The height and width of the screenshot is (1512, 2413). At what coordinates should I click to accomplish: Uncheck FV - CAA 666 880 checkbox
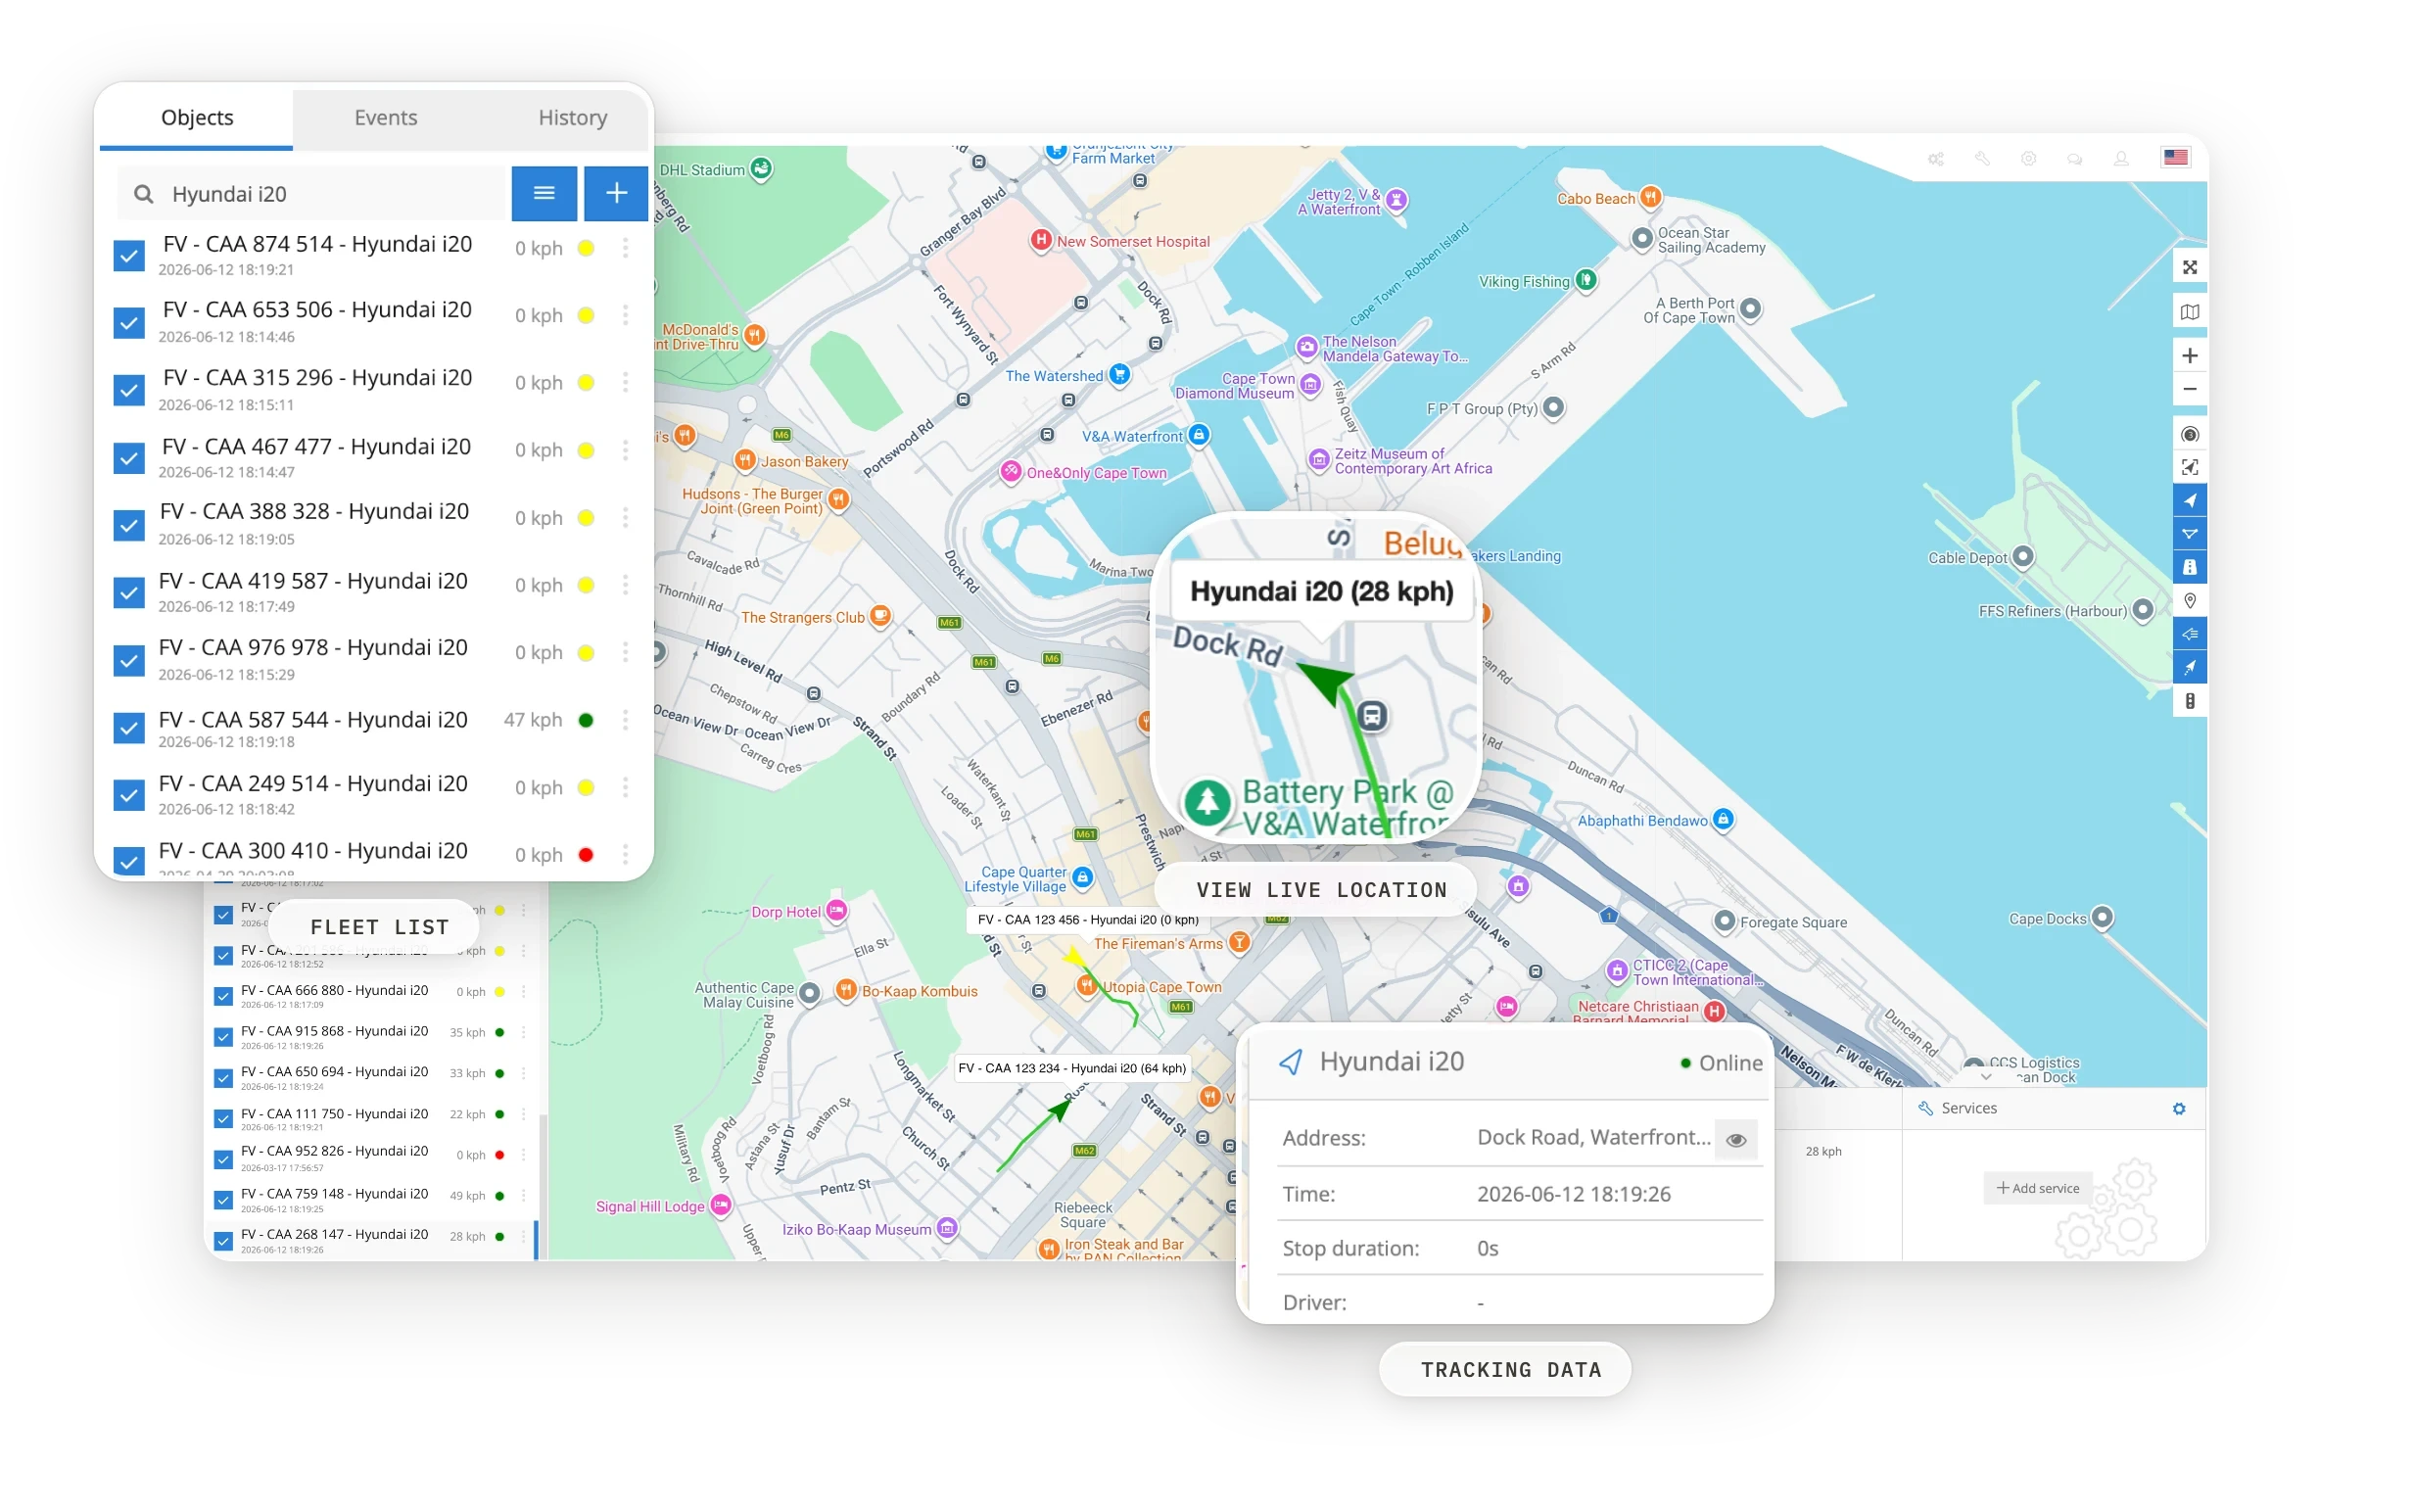click(223, 996)
